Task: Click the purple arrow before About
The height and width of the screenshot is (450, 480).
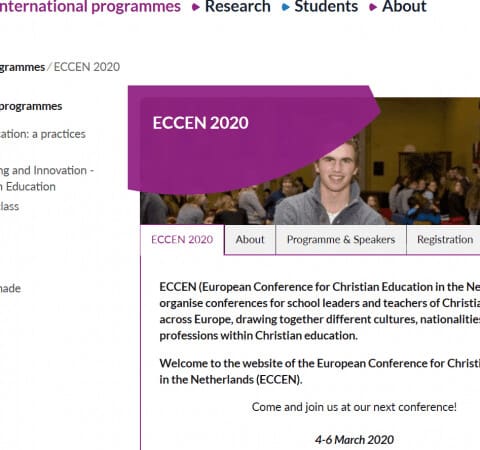Action: tap(373, 7)
